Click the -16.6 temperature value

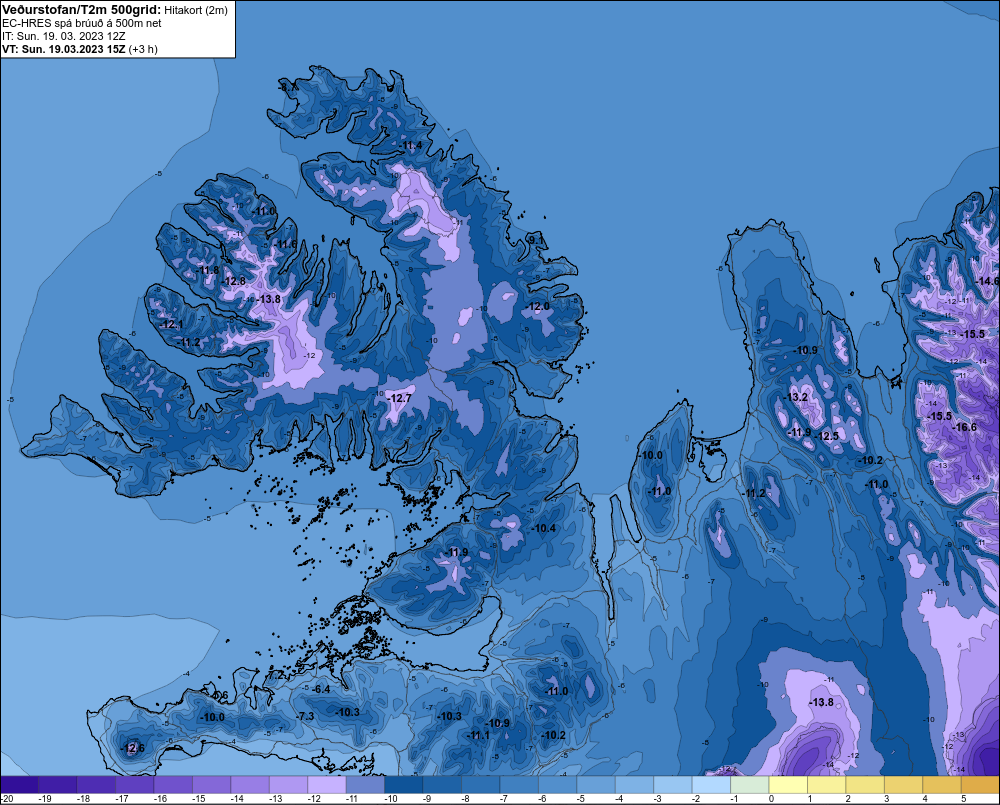(965, 427)
